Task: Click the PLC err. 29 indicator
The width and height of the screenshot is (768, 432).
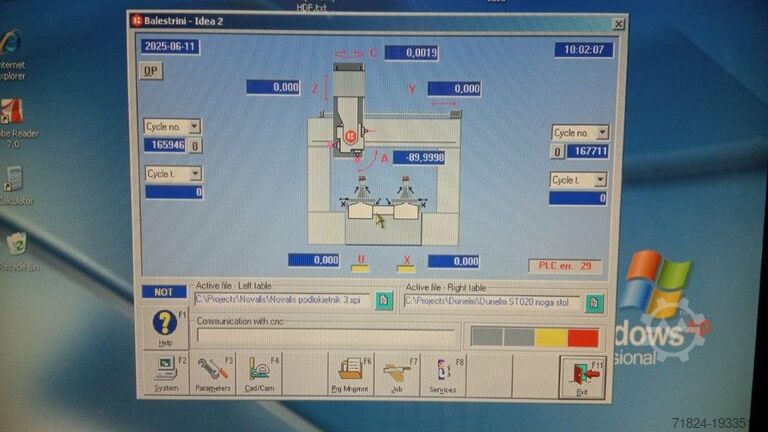Action: (565, 266)
